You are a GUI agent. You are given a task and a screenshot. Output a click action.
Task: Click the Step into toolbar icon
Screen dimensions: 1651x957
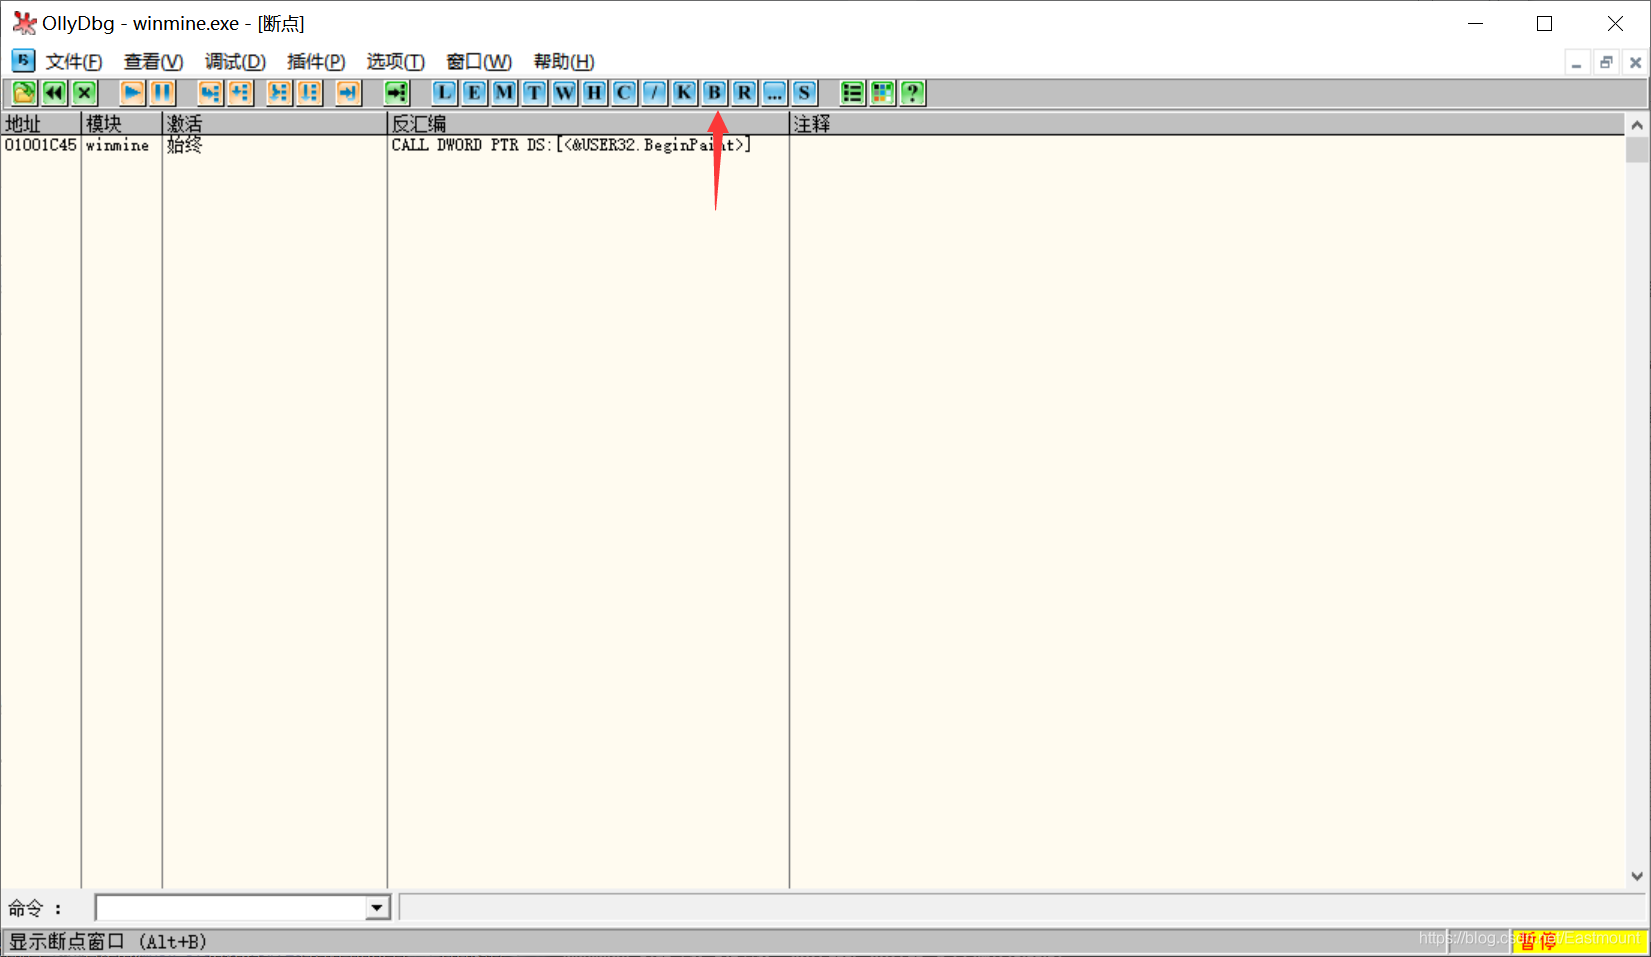210,93
